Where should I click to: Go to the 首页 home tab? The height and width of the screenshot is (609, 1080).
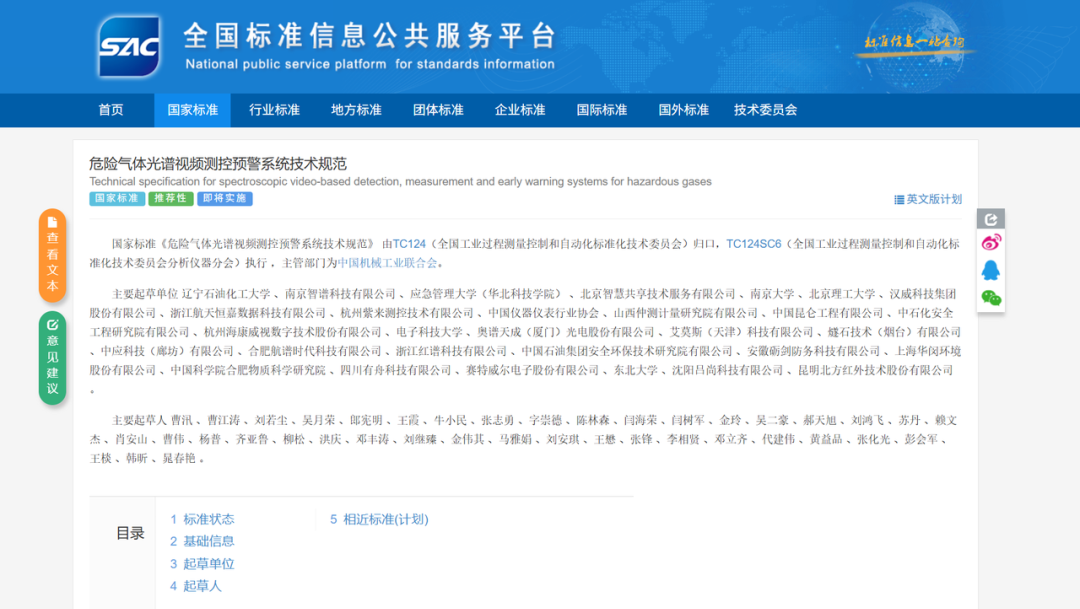(111, 110)
